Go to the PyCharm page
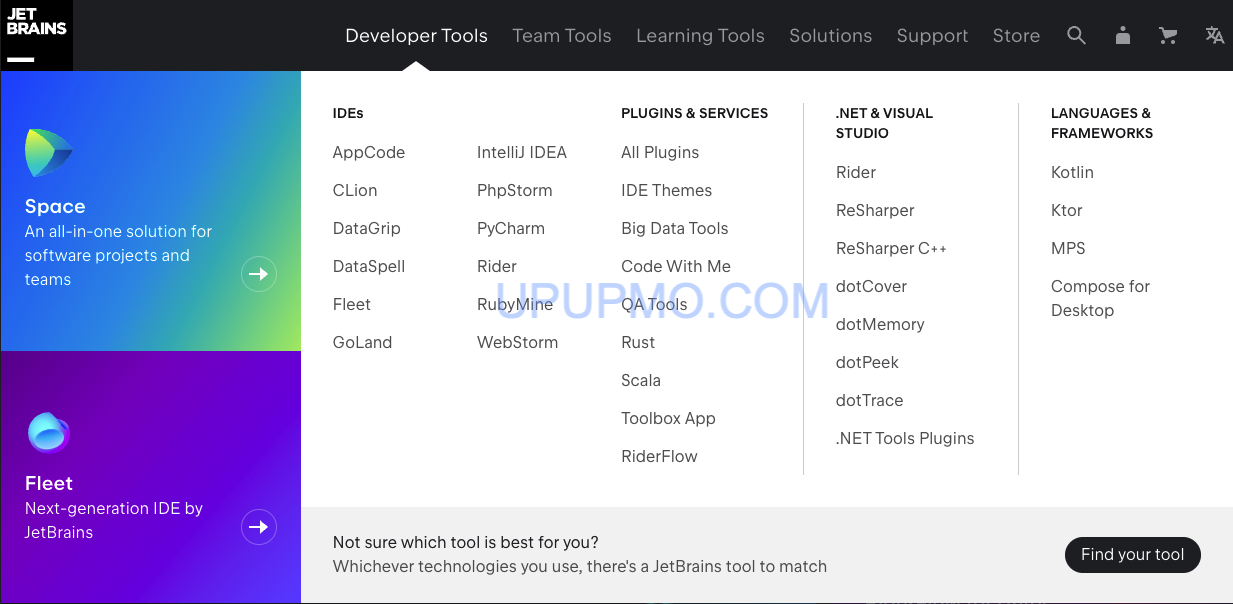Image resolution: width=1233 pixels, height=604 pixels. coord(510,229)
